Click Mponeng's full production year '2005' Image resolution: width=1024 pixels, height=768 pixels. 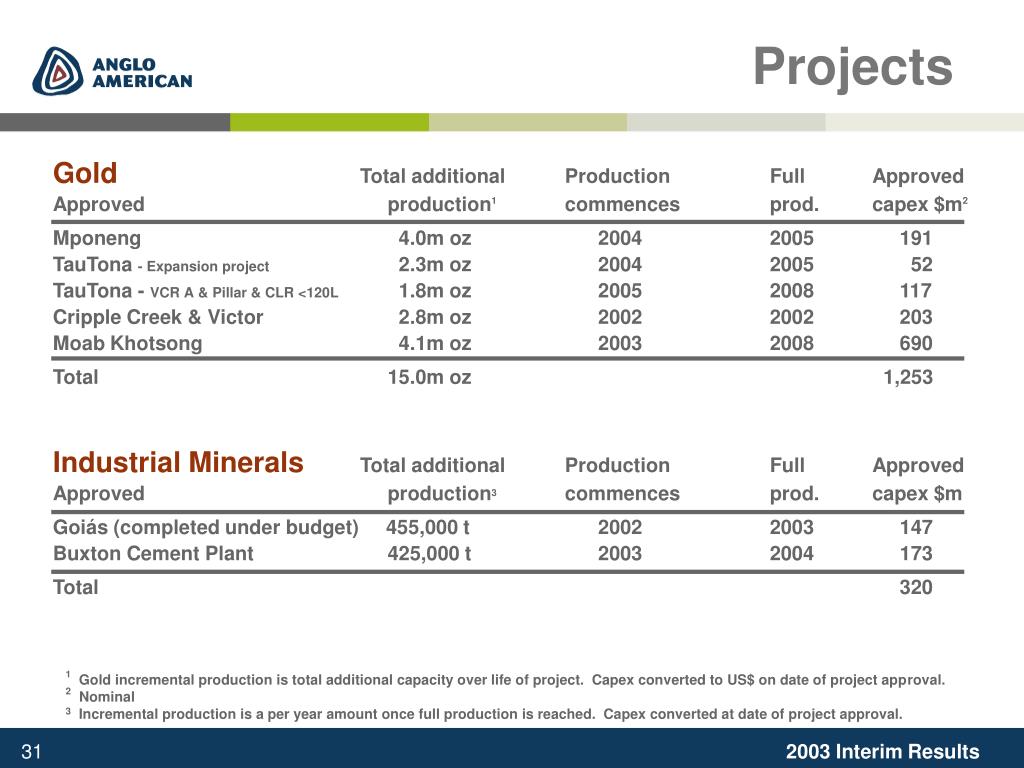coord(792,238)
